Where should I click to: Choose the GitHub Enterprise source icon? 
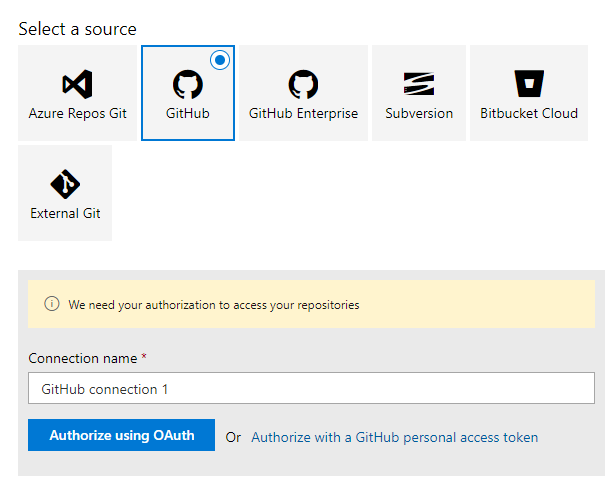pos(303,84)
